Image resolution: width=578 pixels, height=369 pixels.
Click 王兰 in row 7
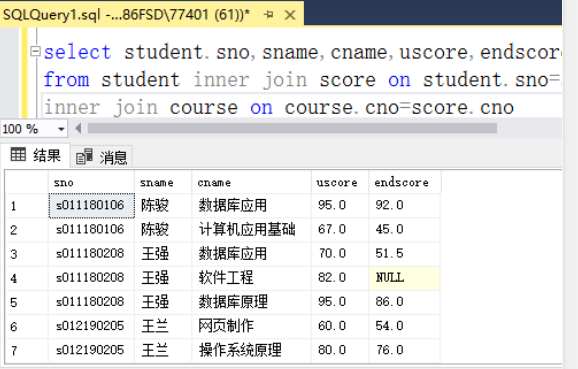pos(163,351)
